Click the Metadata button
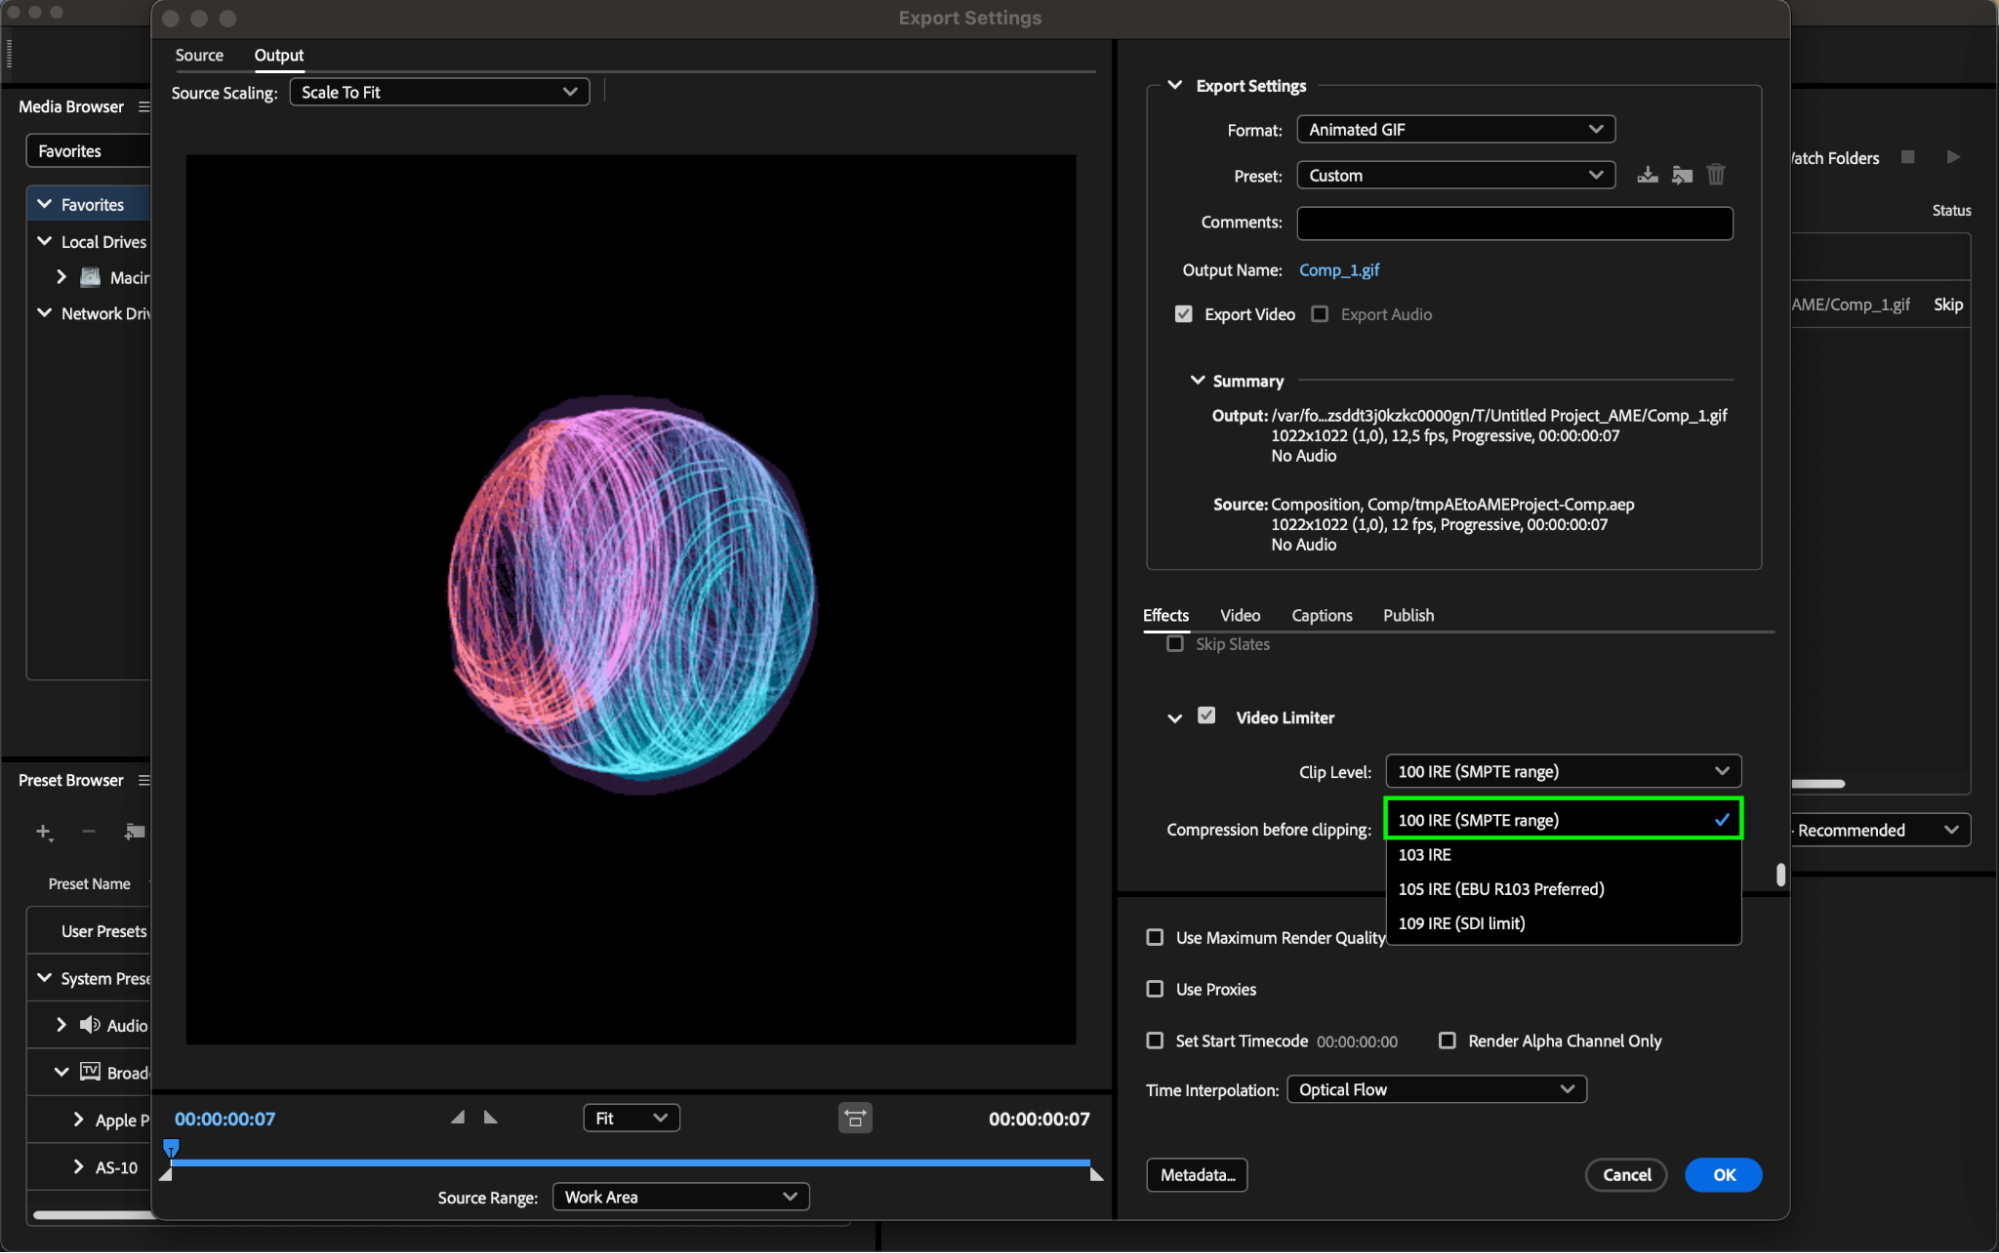The height and width of the screenshot is (1253, 1999). pos(1196,1175)
